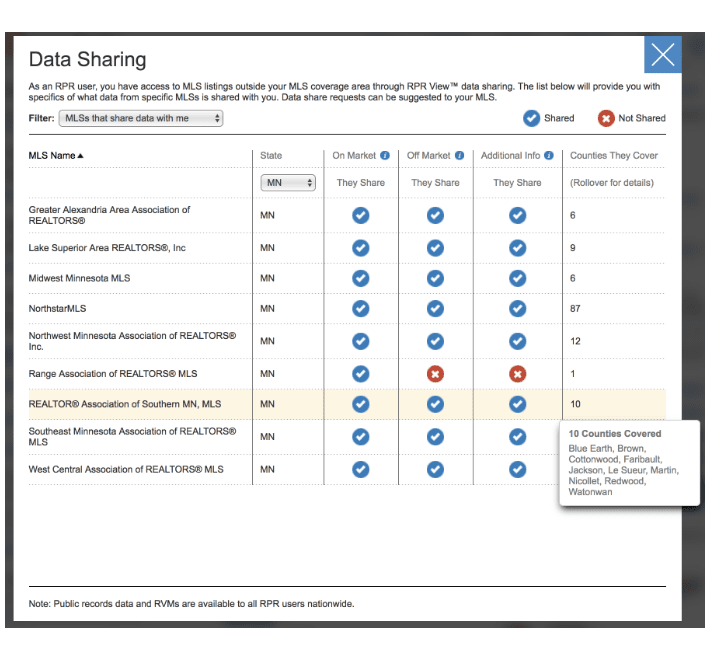Click the On Market info icon
This screenshot has width=718, height=651.
tap(385, 156)
